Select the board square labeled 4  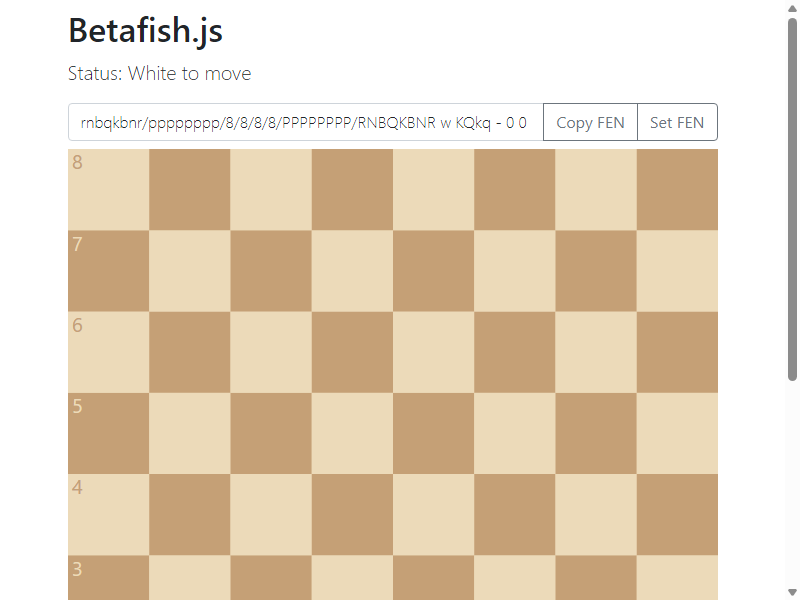click(x=109, y=514)
